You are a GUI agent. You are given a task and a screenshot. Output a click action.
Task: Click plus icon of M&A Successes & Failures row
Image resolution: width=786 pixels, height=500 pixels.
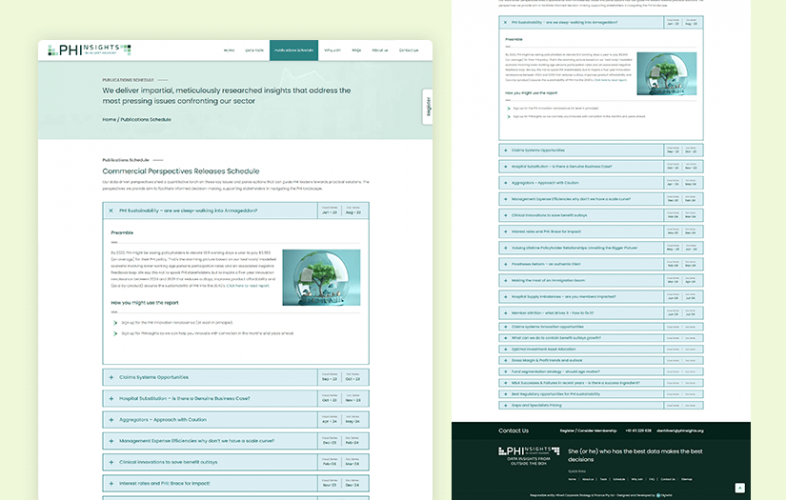(505, 383)
